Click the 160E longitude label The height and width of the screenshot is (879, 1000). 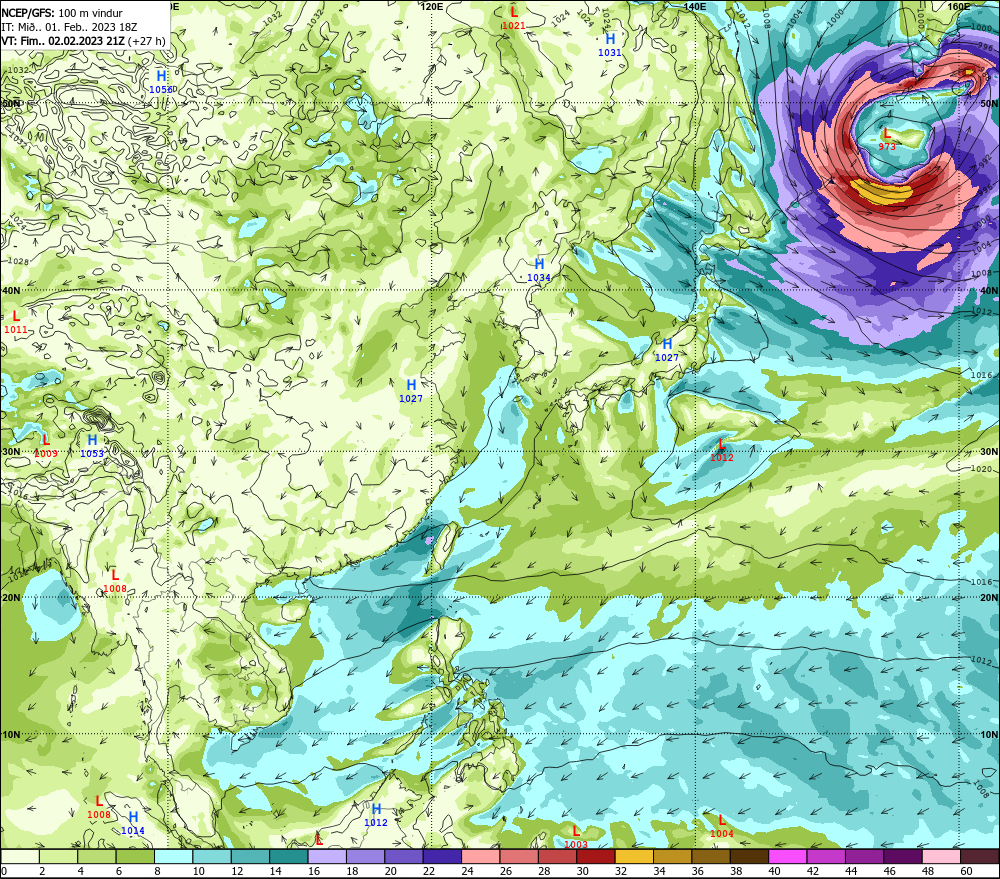point(959,6)
